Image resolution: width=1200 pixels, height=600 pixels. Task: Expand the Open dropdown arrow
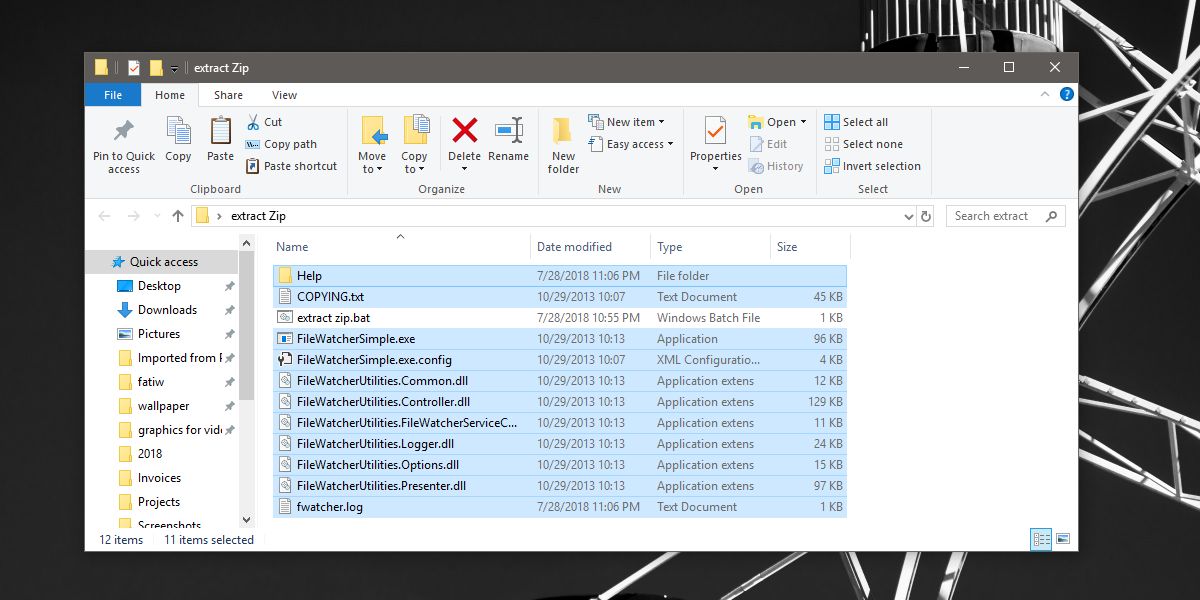[x=804, y=122]
